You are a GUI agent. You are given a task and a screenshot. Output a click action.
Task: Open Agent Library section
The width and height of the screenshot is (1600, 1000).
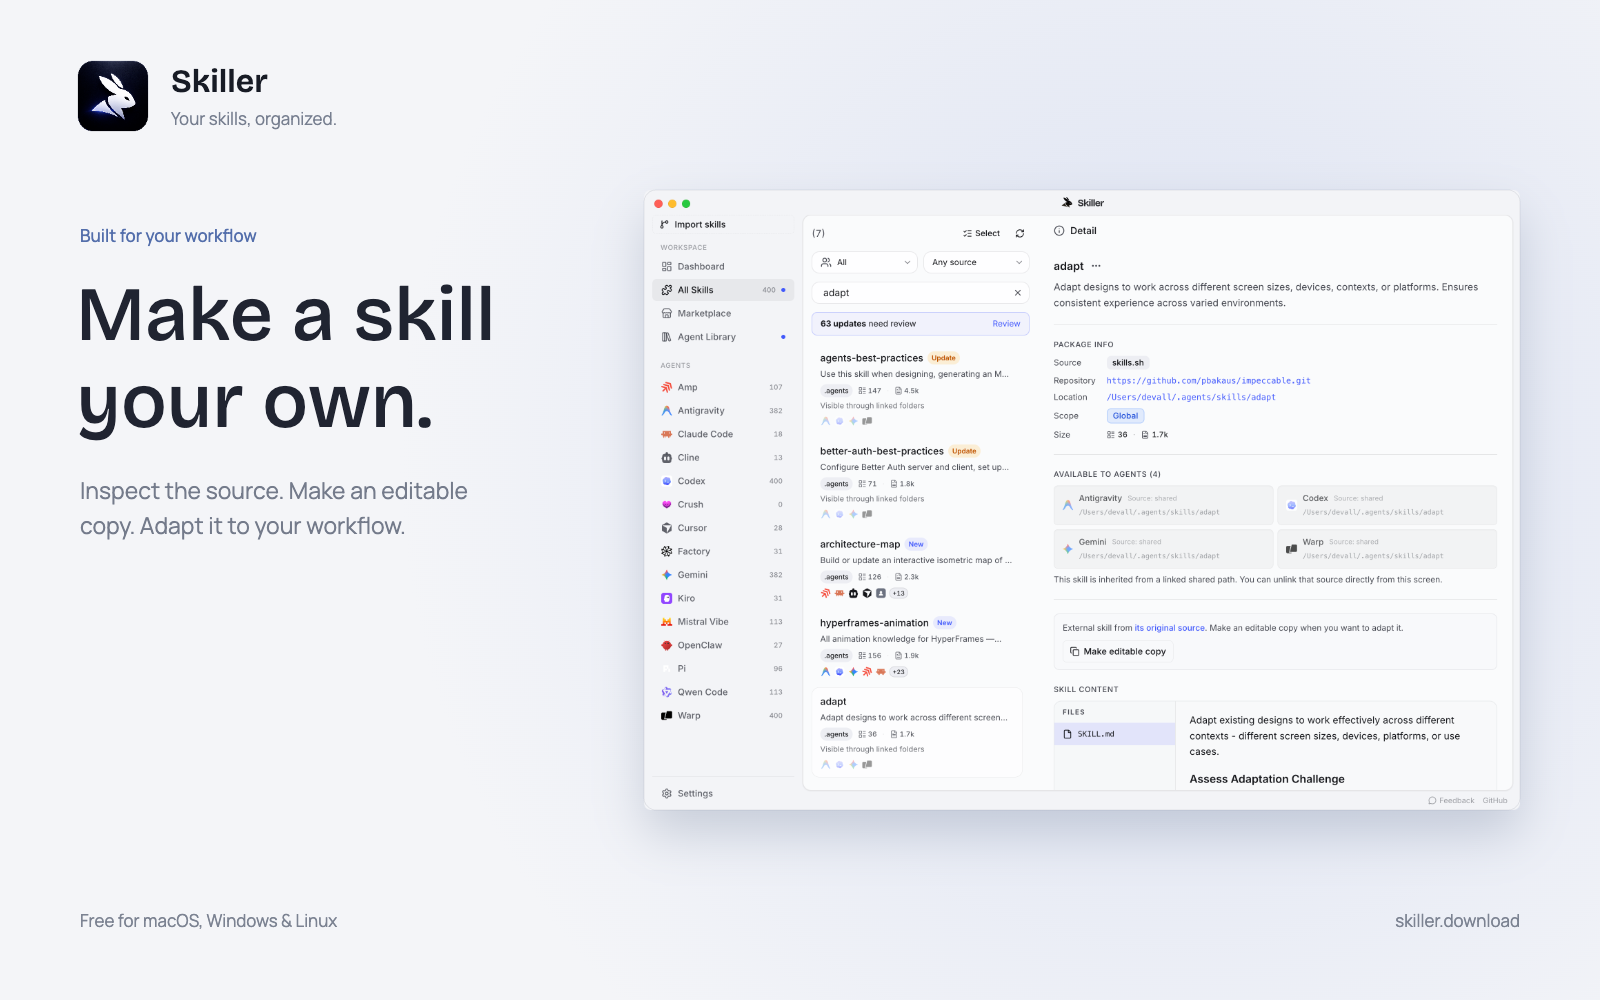(723, 337)
